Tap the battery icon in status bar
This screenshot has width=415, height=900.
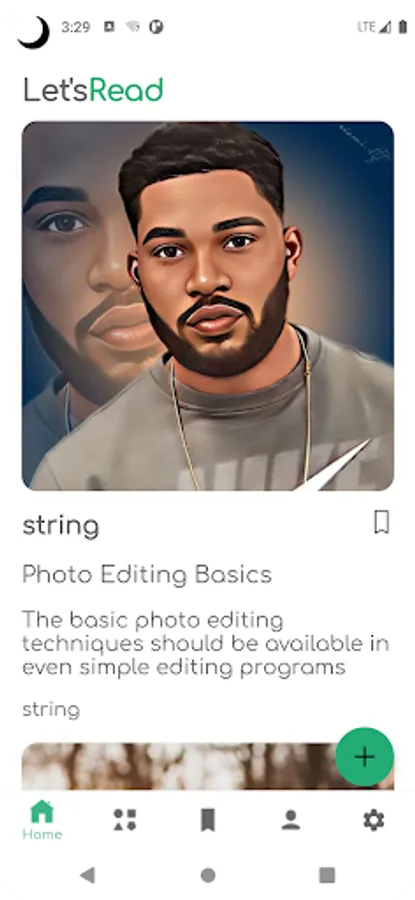coord(403,27)
